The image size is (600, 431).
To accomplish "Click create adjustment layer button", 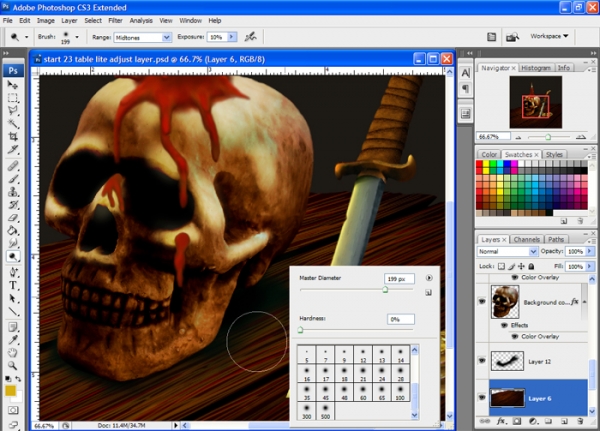I will 533,421.
